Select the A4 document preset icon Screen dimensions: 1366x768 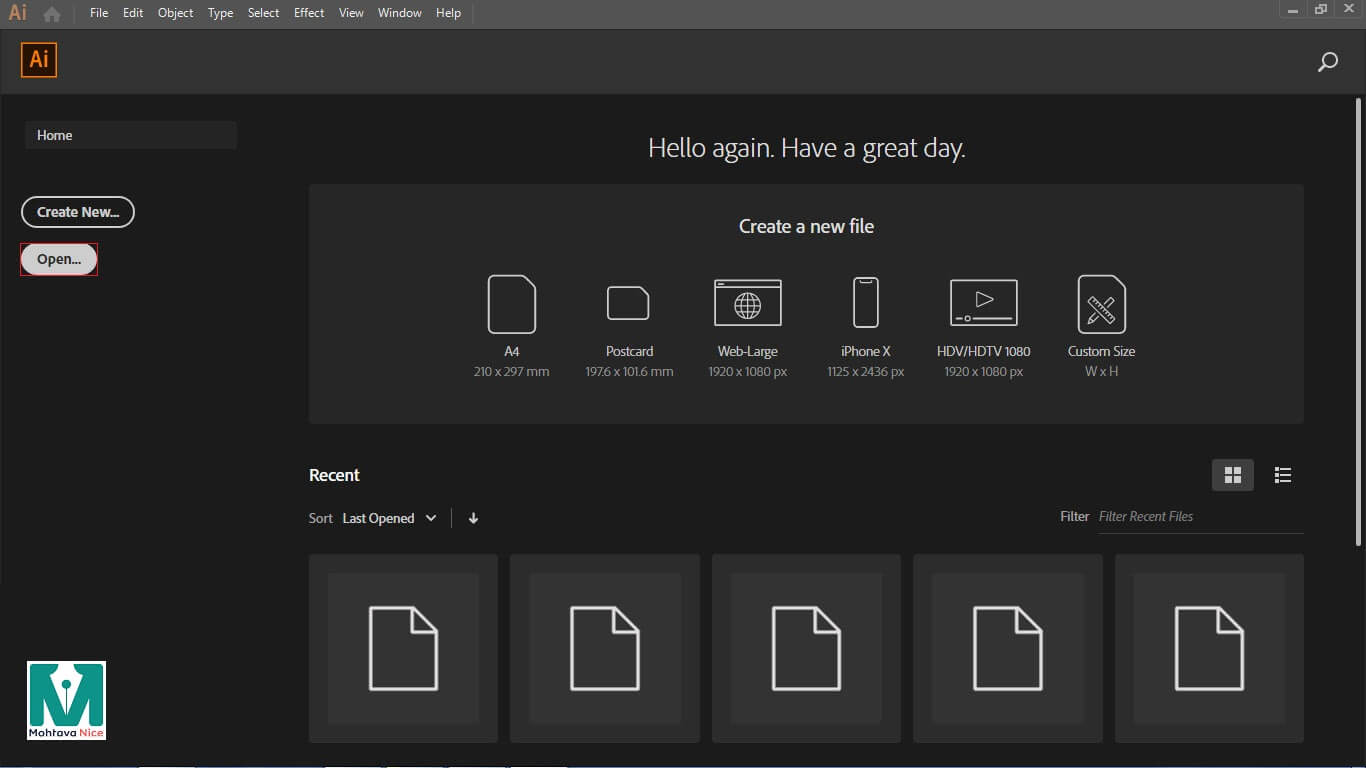click(511, 304)
